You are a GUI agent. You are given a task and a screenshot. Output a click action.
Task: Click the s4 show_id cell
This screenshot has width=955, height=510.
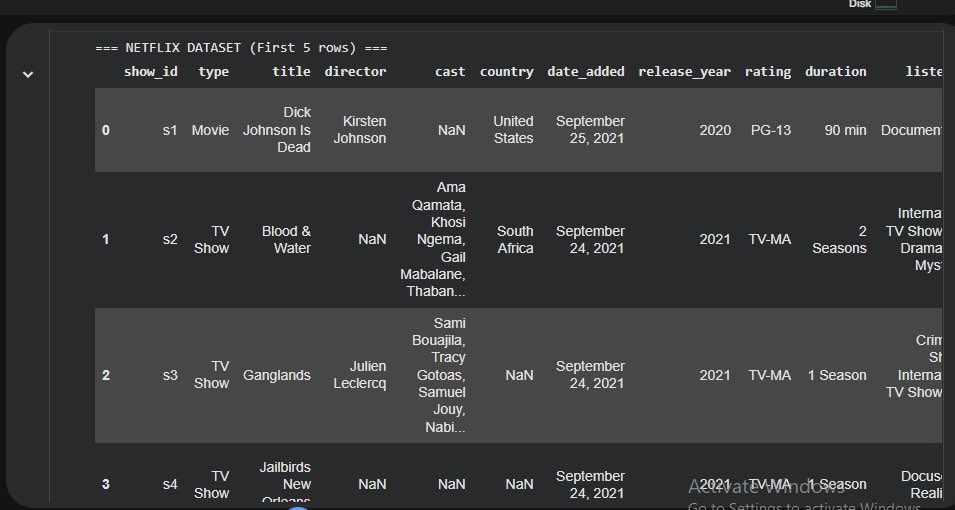(x=170, y=484)
